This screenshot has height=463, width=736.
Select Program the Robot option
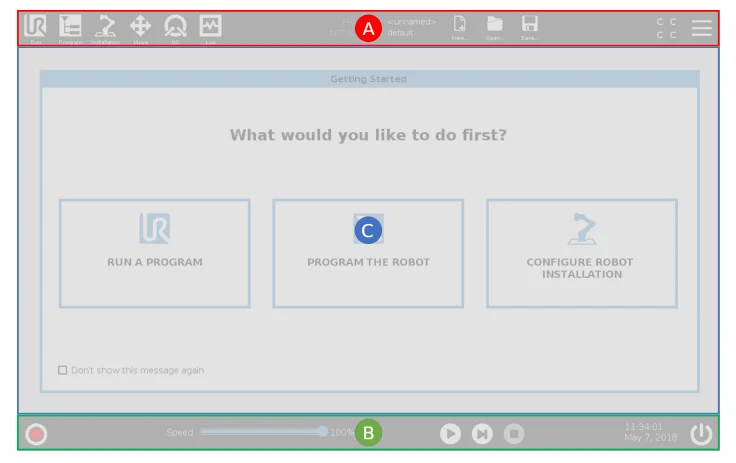pyautogui.click(x=368, y=253)
